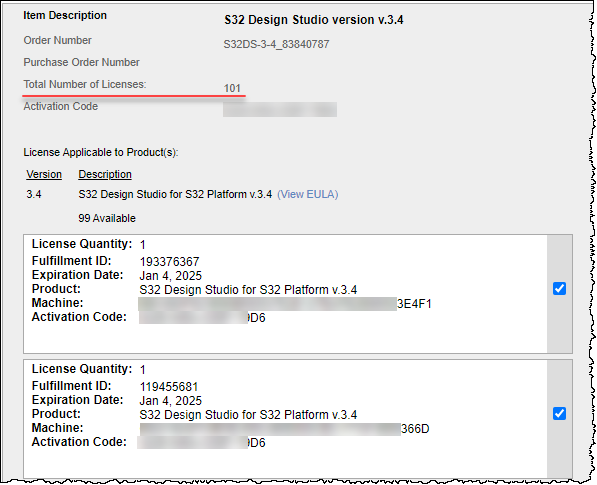The width and height of the screenshot is (597, 485).
Task: Click the "Purchase Order Number" label
Action: click(81, 62)
